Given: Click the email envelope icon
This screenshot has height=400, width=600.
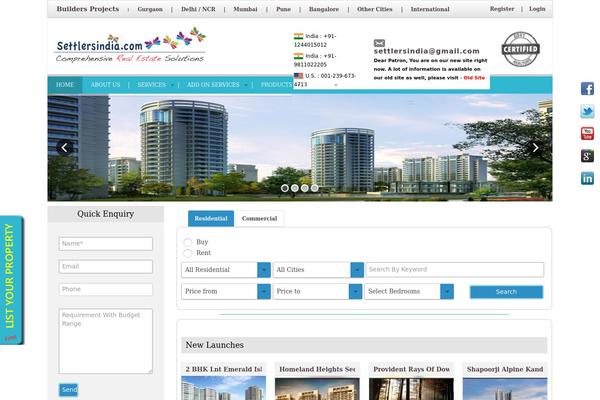Looking at the screenshot, I should (379, 43).
